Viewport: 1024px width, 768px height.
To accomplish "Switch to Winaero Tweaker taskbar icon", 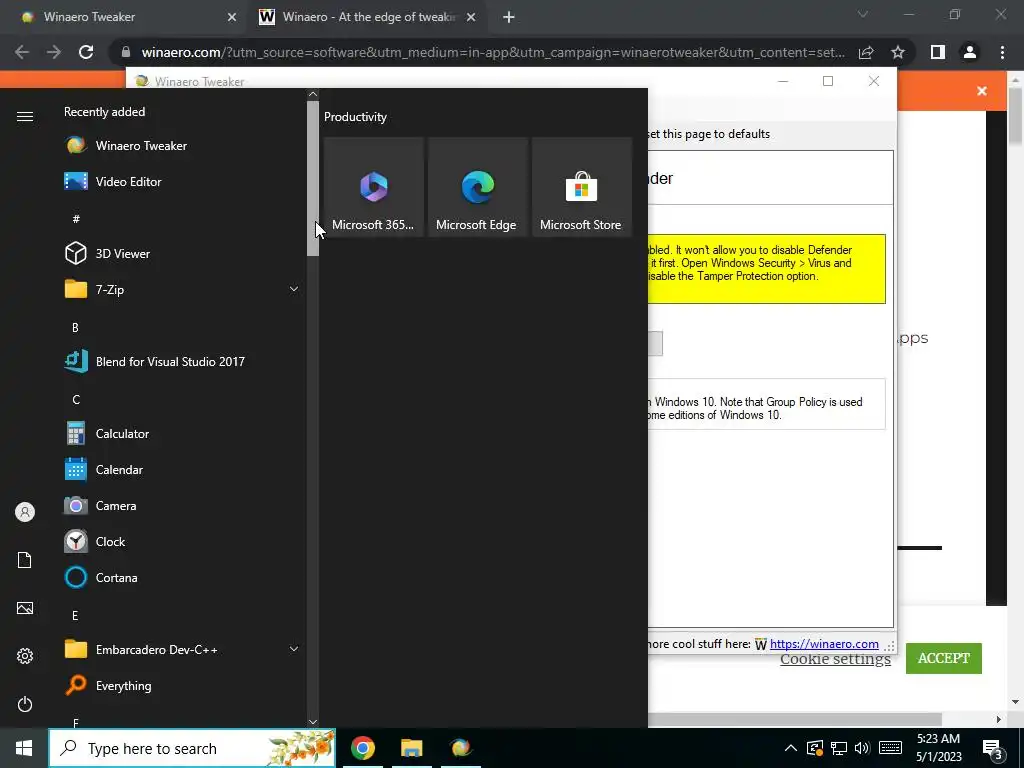I will (x=460, y=748).
